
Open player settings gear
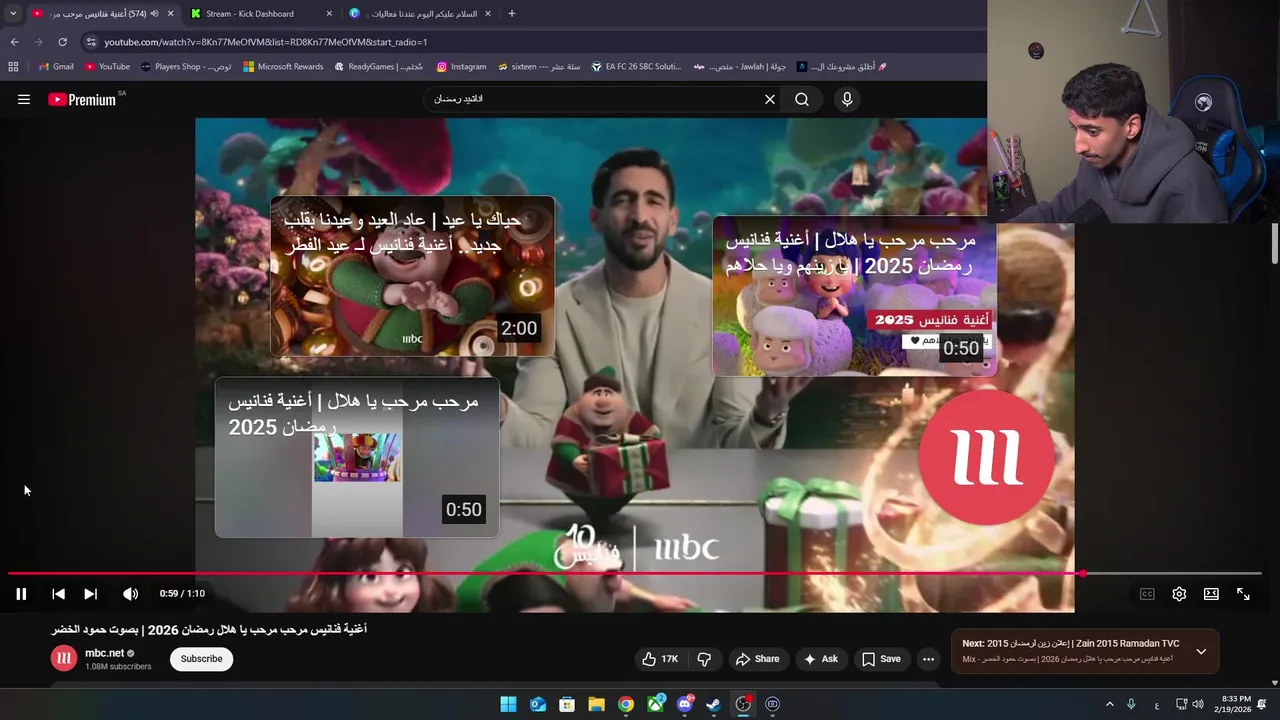pos(1179,594)
